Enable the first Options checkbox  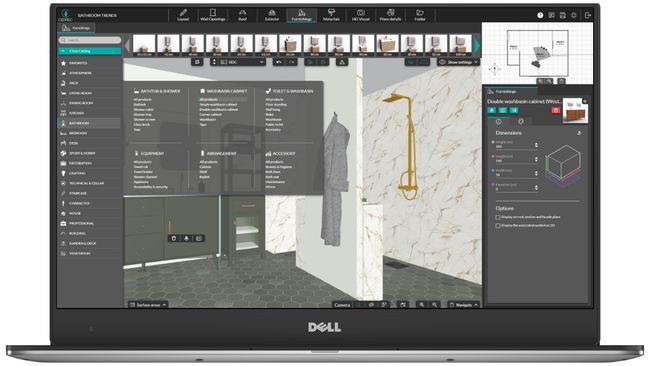[x=498, y=217]
